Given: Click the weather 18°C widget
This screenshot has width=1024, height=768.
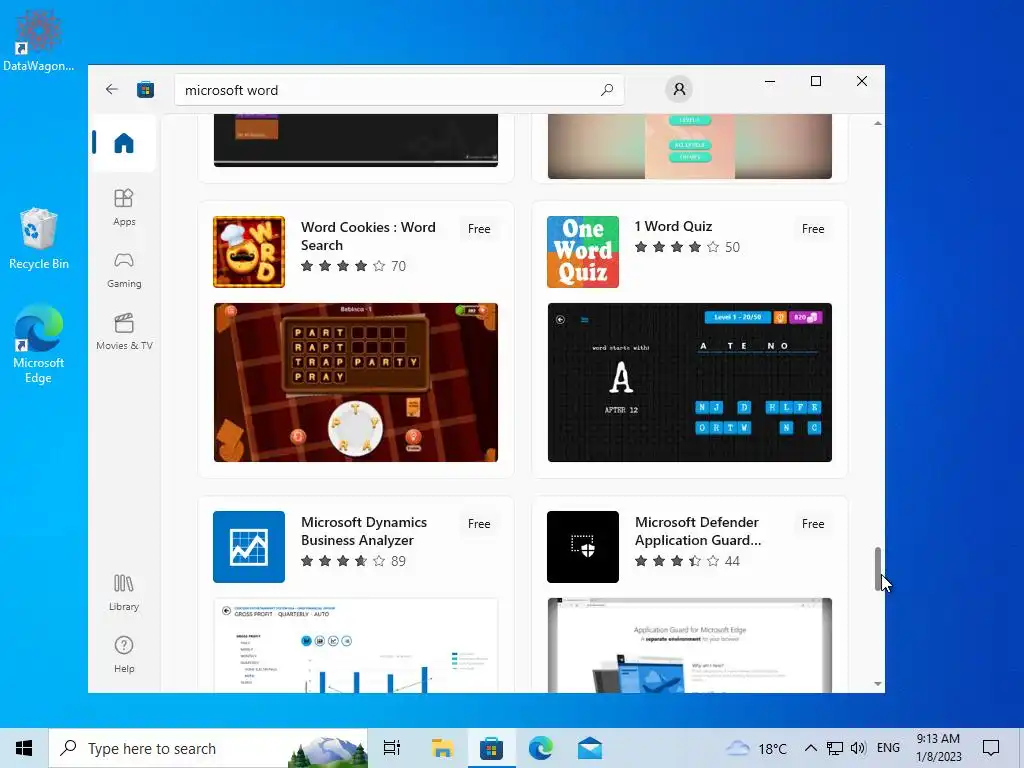Looking at the screenshot, I should (756, 748).
